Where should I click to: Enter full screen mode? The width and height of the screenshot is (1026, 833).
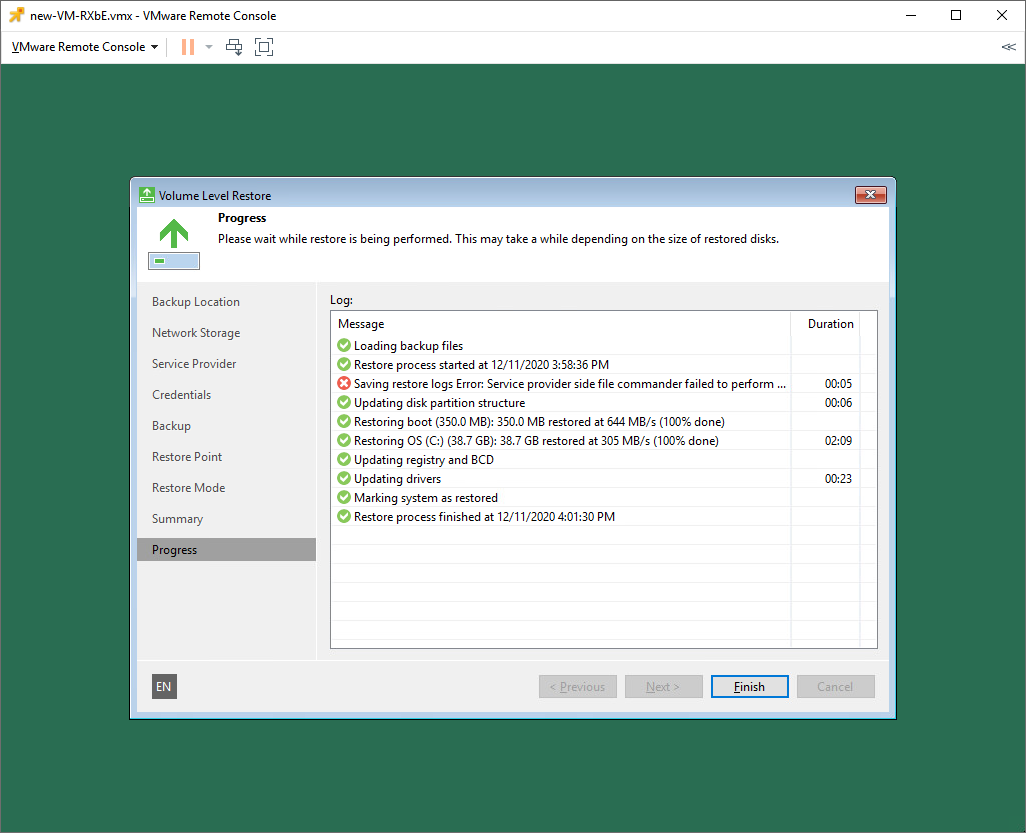[264, 47]
